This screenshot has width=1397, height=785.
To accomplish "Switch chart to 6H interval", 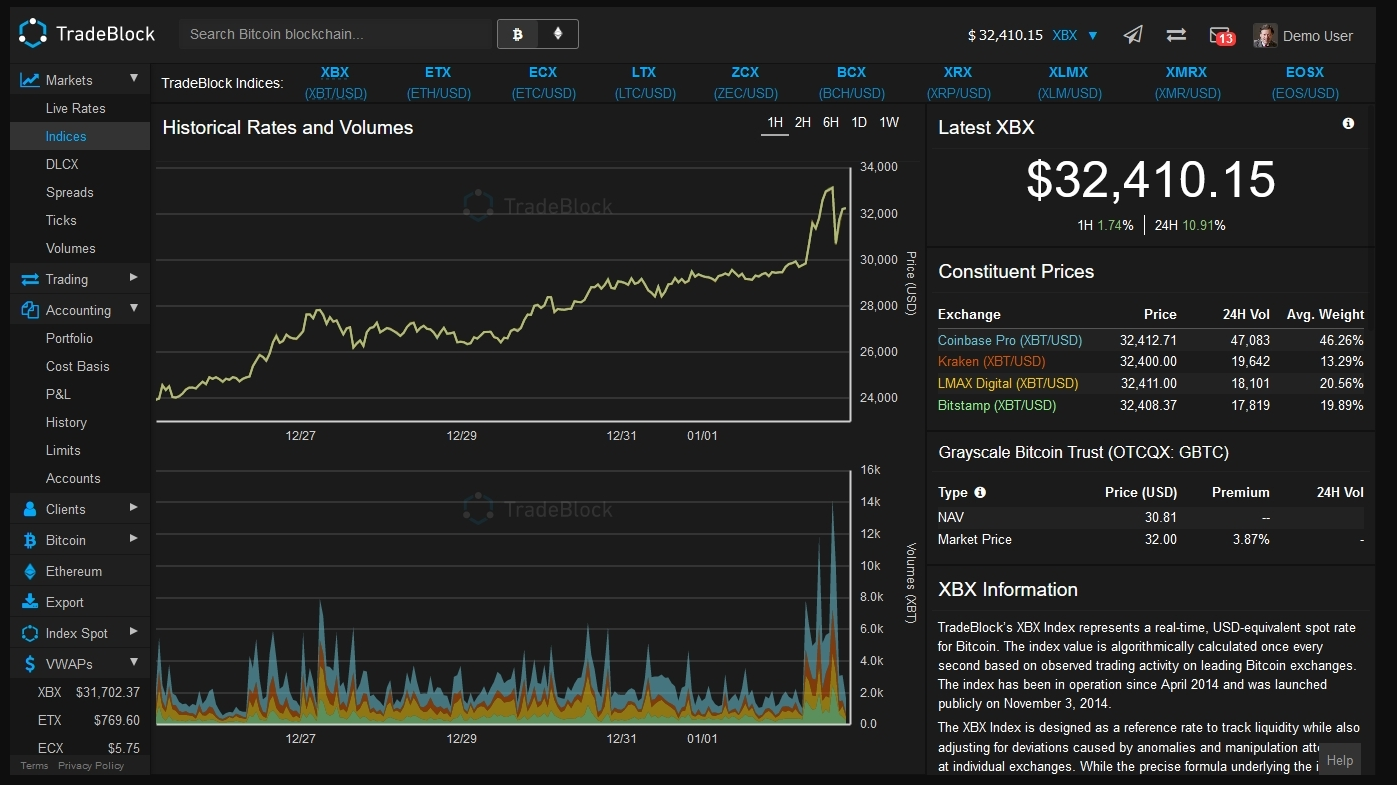I will (x=831, y=122).
